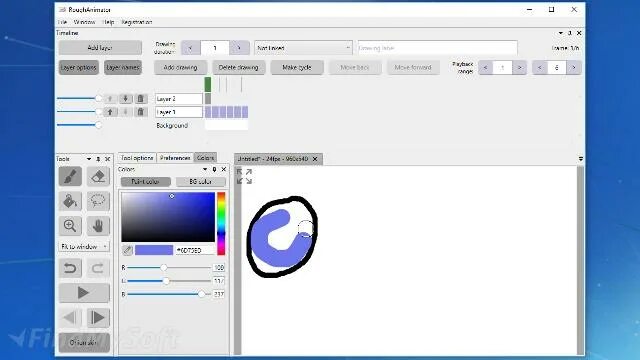Click the rainbow hue strip
This screenshot has height=360, width=640.
click(221, 223)
